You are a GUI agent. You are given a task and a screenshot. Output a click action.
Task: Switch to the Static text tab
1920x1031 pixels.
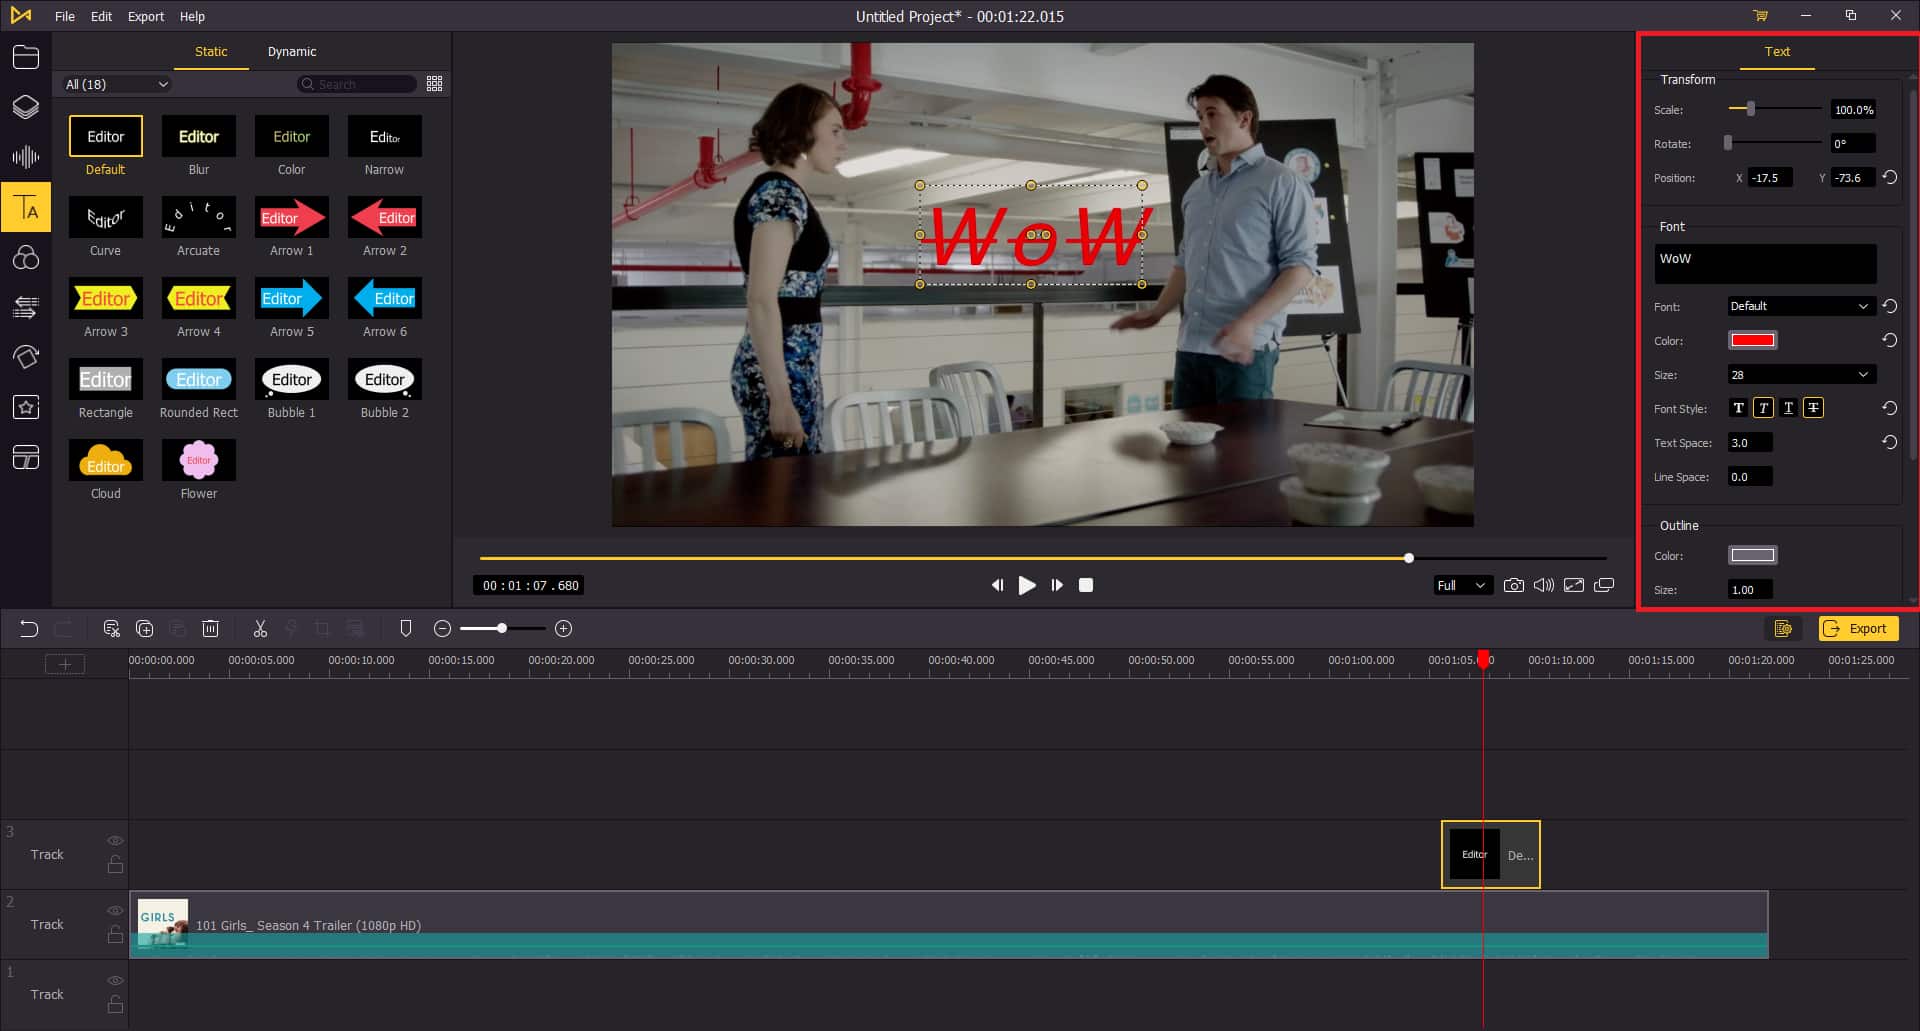(x=211, y=52)
